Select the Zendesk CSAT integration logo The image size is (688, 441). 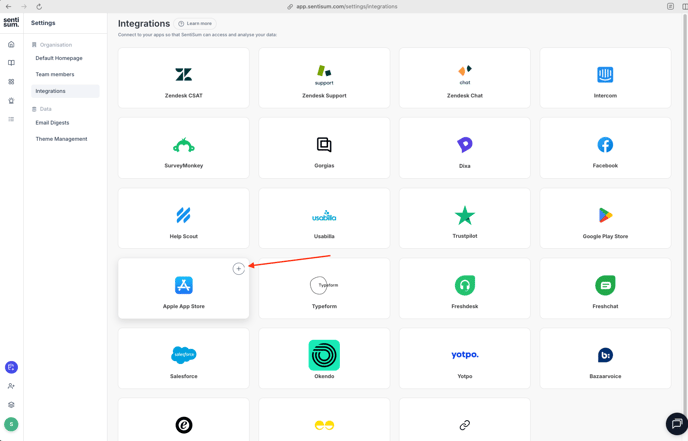point(183,75)
